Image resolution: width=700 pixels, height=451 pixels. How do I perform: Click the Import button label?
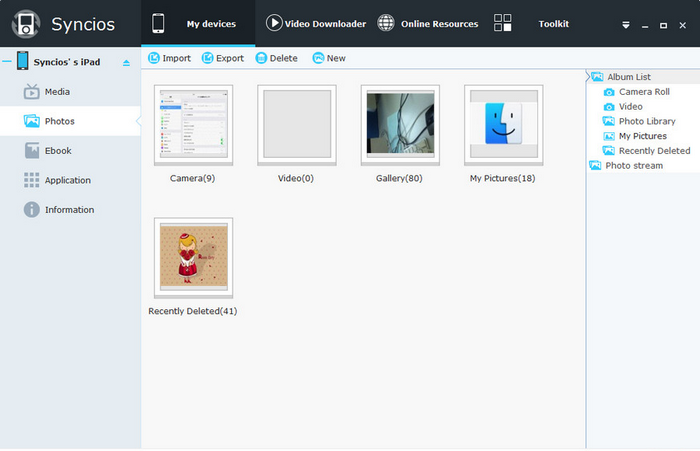176,58
